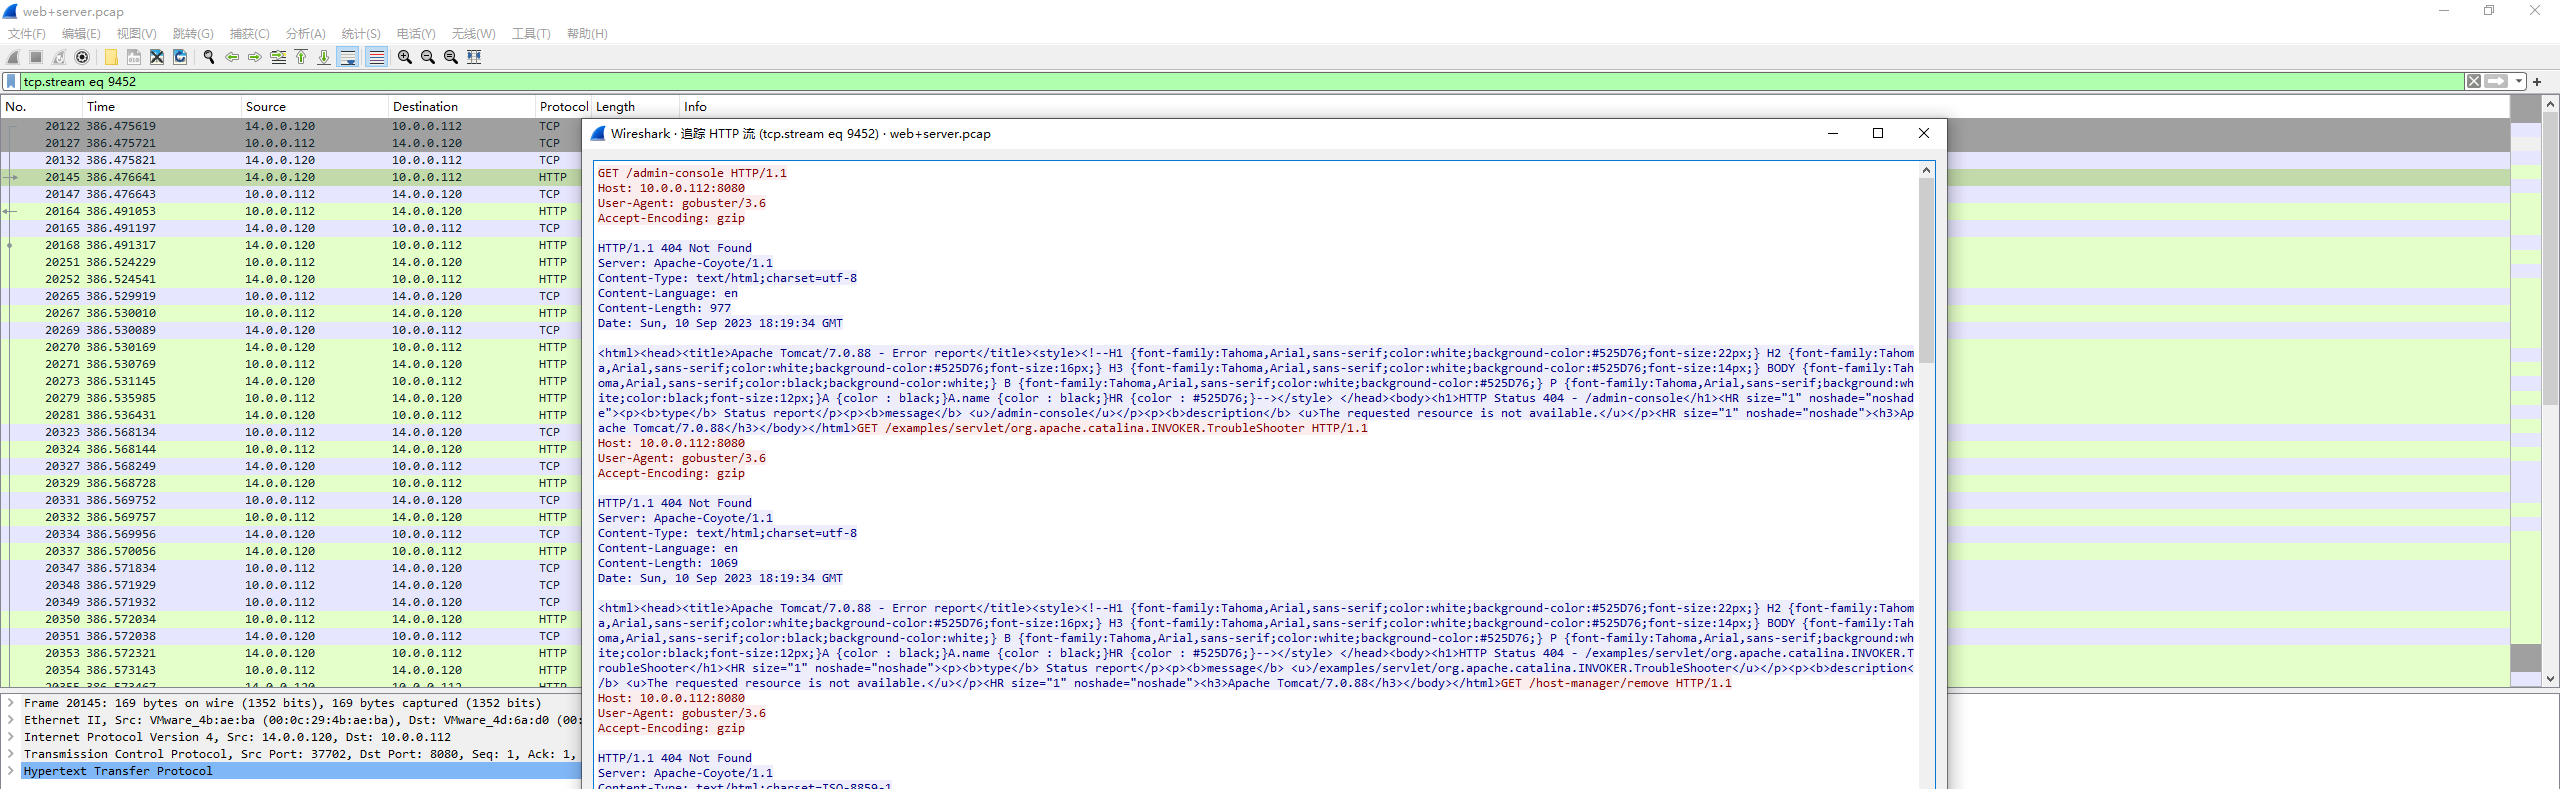The height and width of the screenshot is (789, 2560).
Task: Open the 编辑(E) menu
Action: pos(81,34)
